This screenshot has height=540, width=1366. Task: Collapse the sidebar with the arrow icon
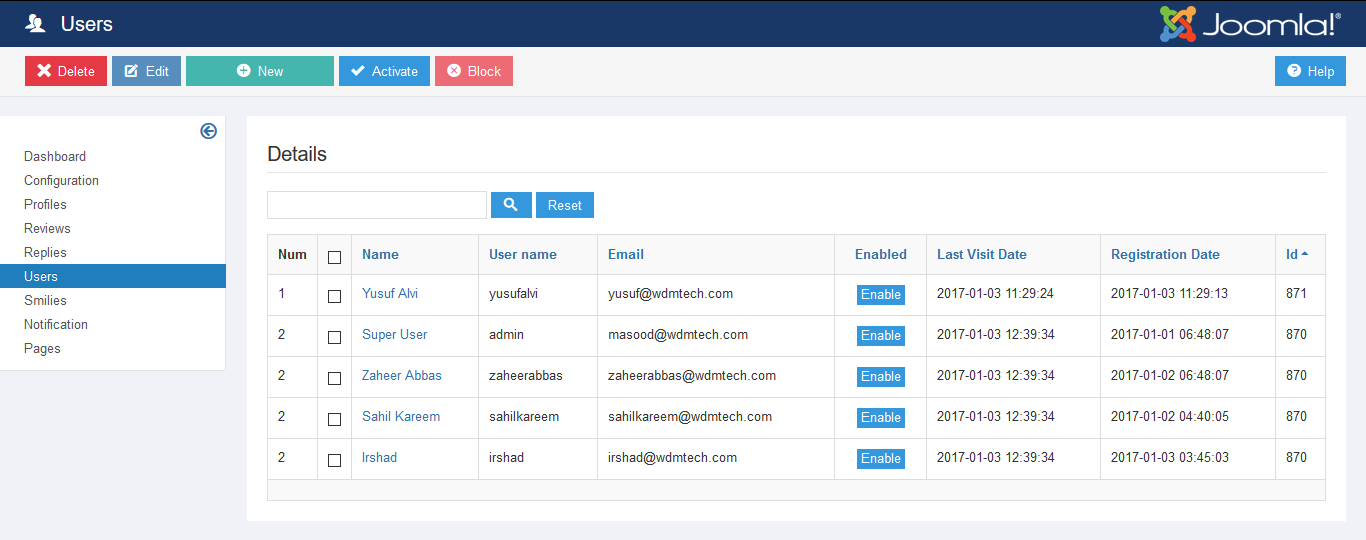[x=208, y=131]
